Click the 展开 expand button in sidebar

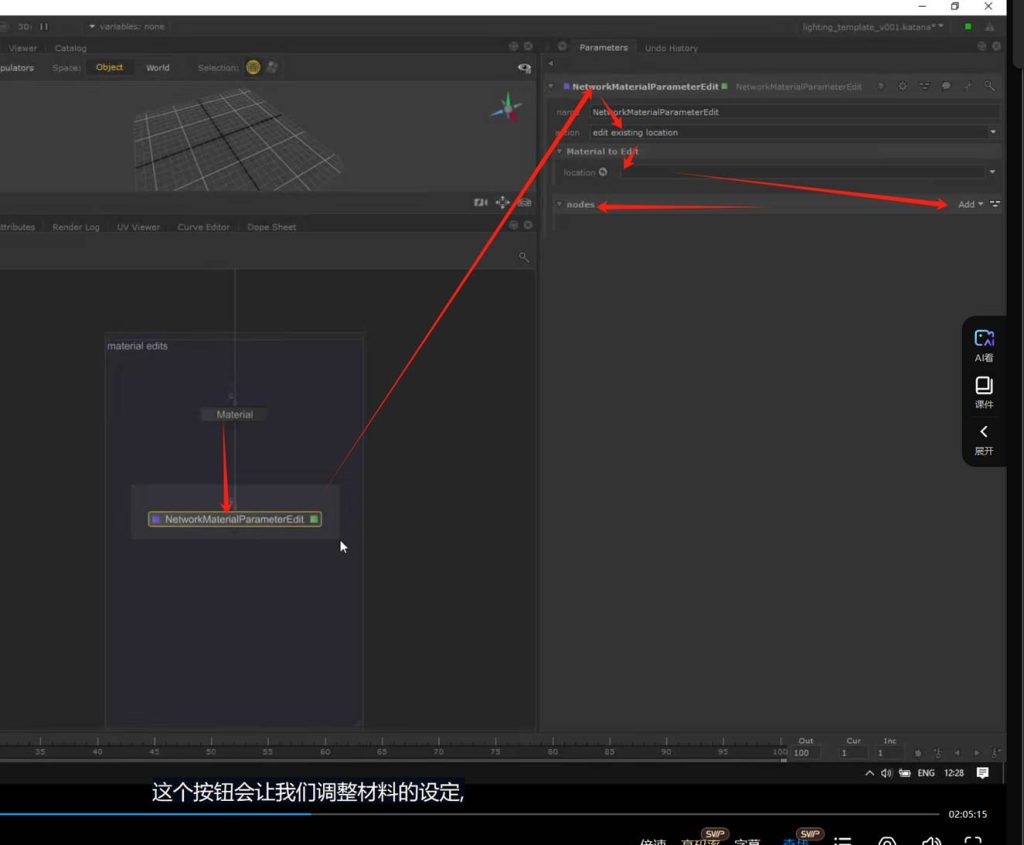click(984, 438)
